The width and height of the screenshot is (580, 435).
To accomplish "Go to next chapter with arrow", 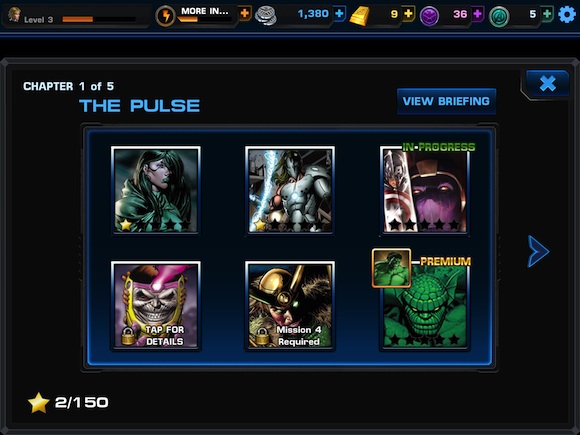I will [x=538, y=252].
